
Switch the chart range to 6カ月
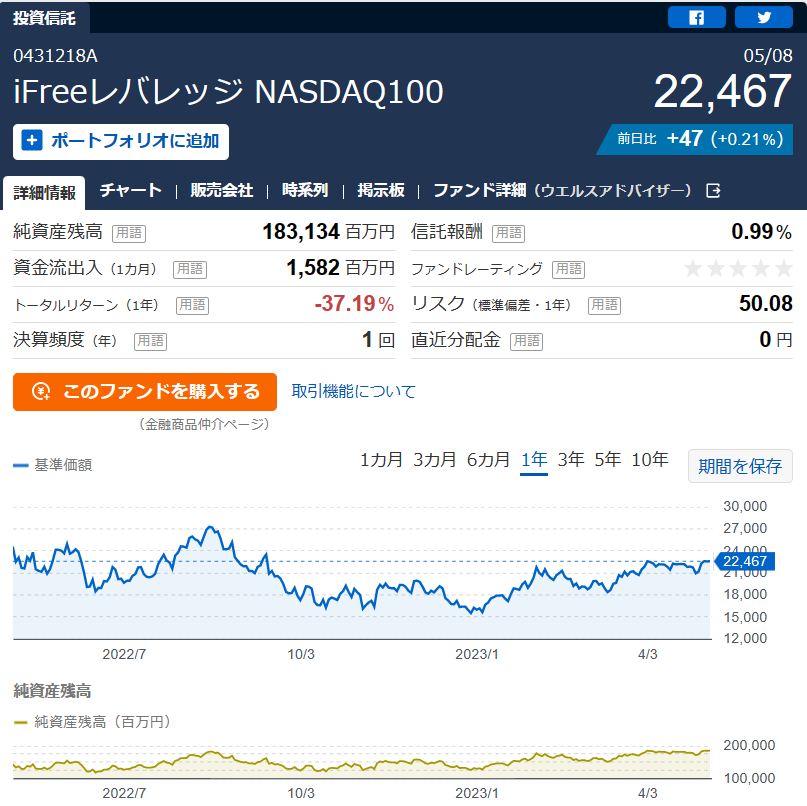(488, 460)
